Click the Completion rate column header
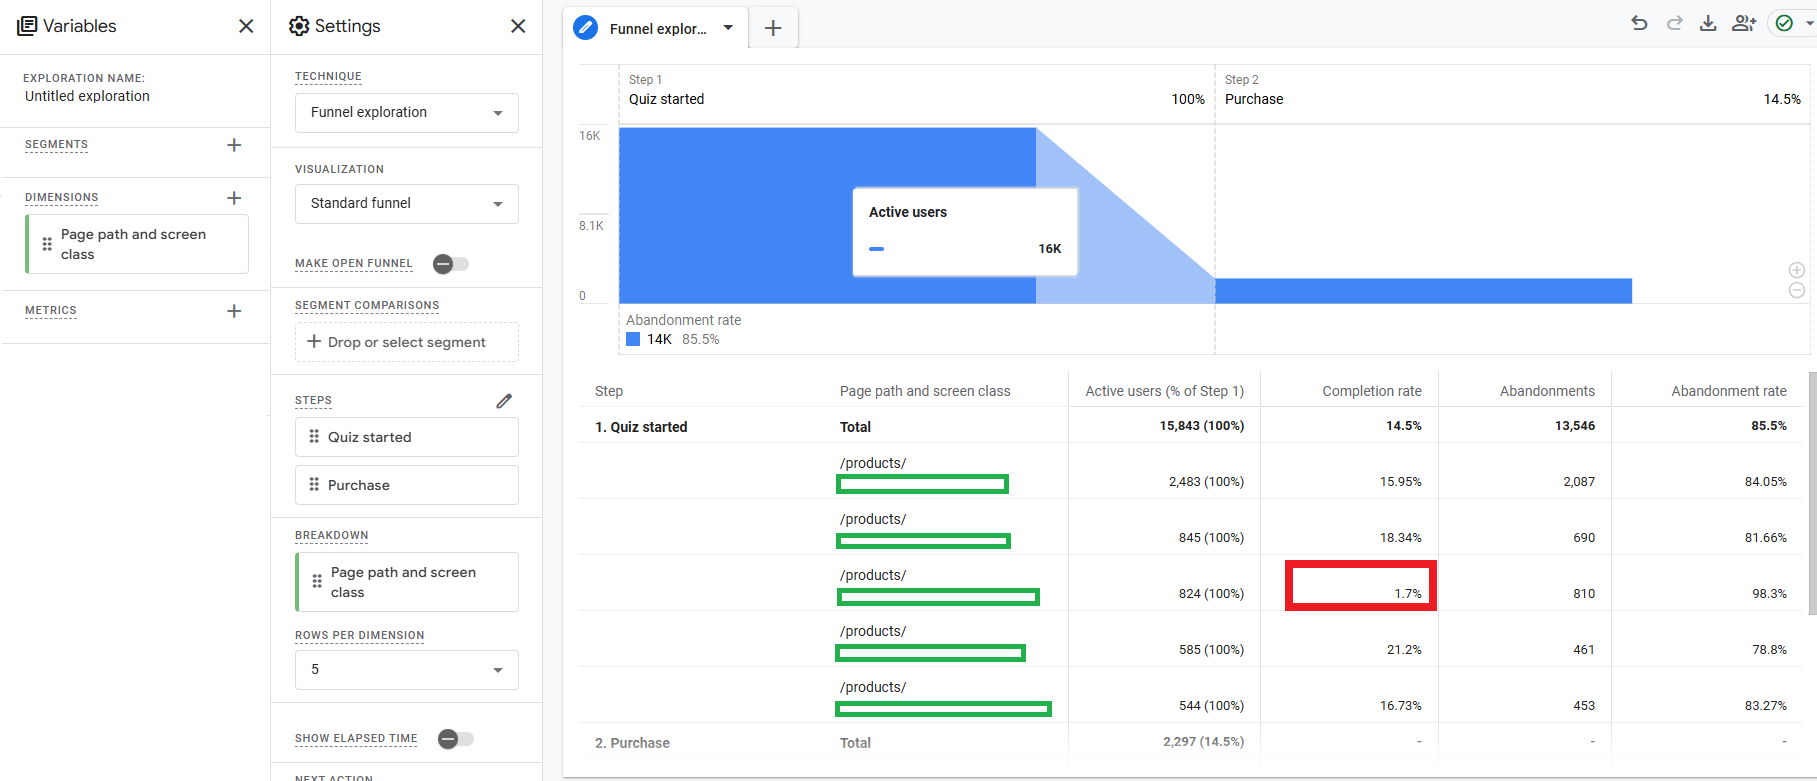Screen dimensions: 1817x781 [1371, 391]
